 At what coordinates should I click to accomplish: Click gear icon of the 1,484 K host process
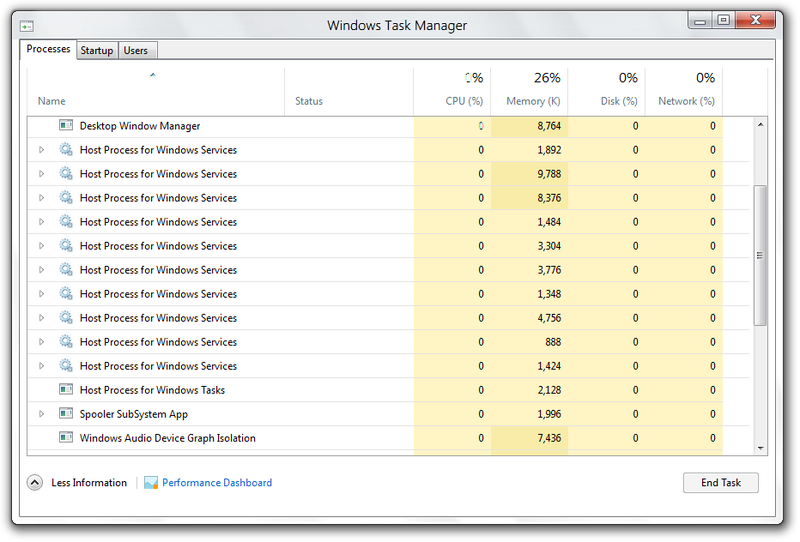66,221
